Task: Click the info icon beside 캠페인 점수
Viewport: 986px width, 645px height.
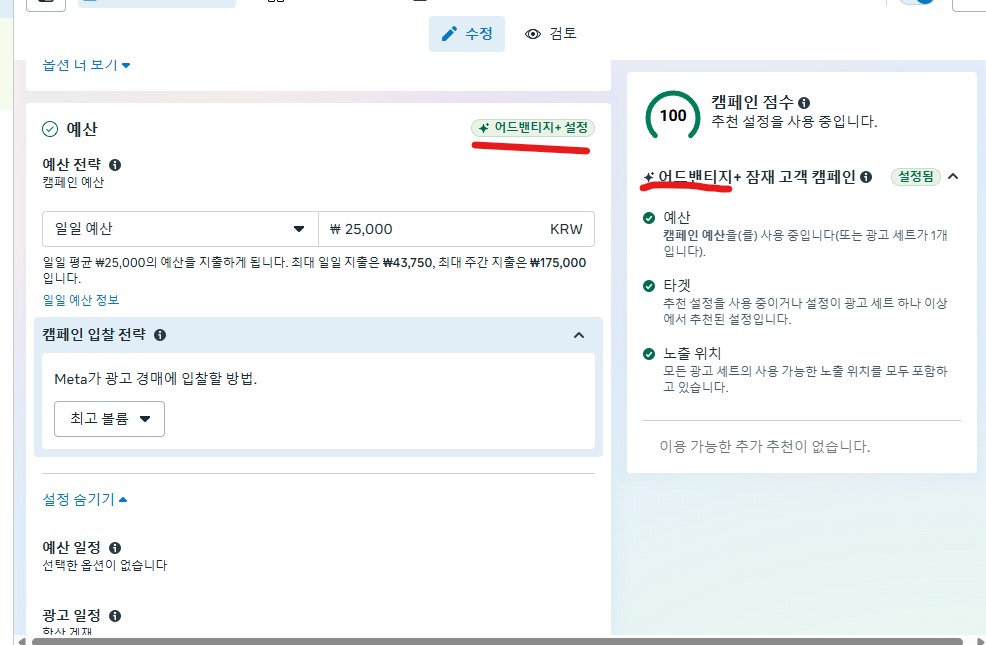Action: pos(804,103)
